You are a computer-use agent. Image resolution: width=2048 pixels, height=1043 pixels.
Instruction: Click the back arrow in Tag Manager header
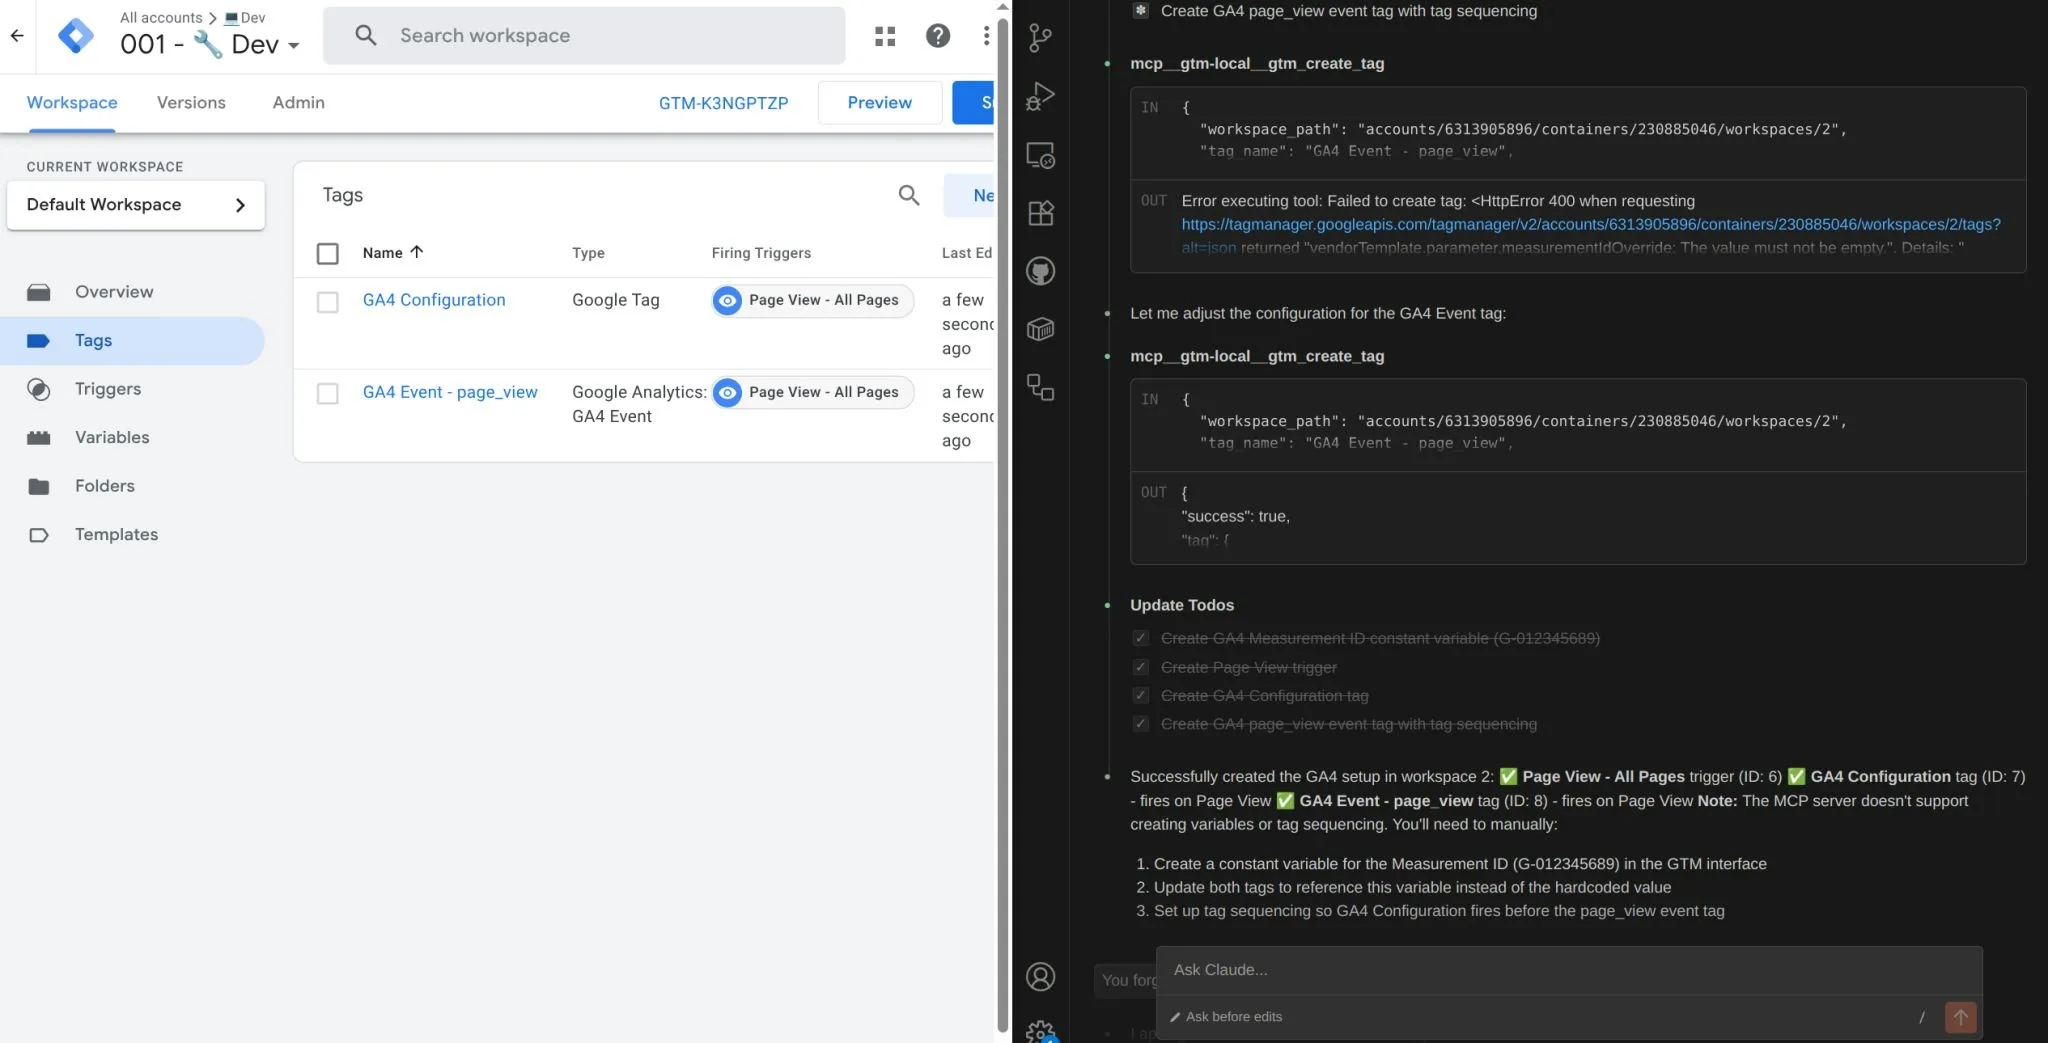pos(17,36)
